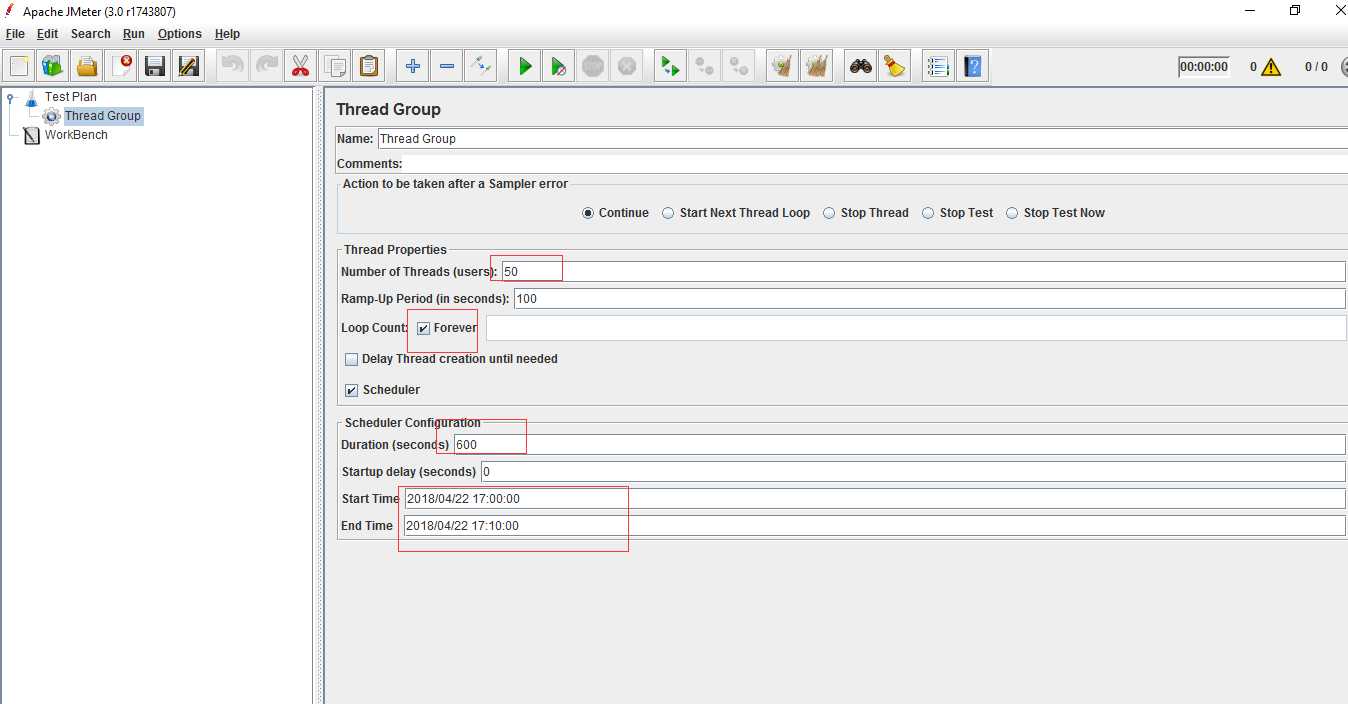Select Thread Group in the tree

pyautogui.click(x=102, y=116)
